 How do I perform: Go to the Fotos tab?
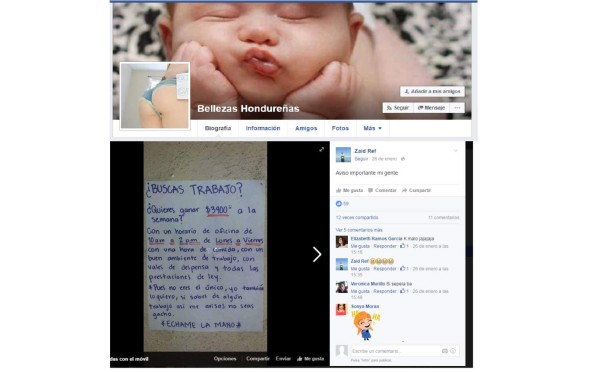(340, 128)
